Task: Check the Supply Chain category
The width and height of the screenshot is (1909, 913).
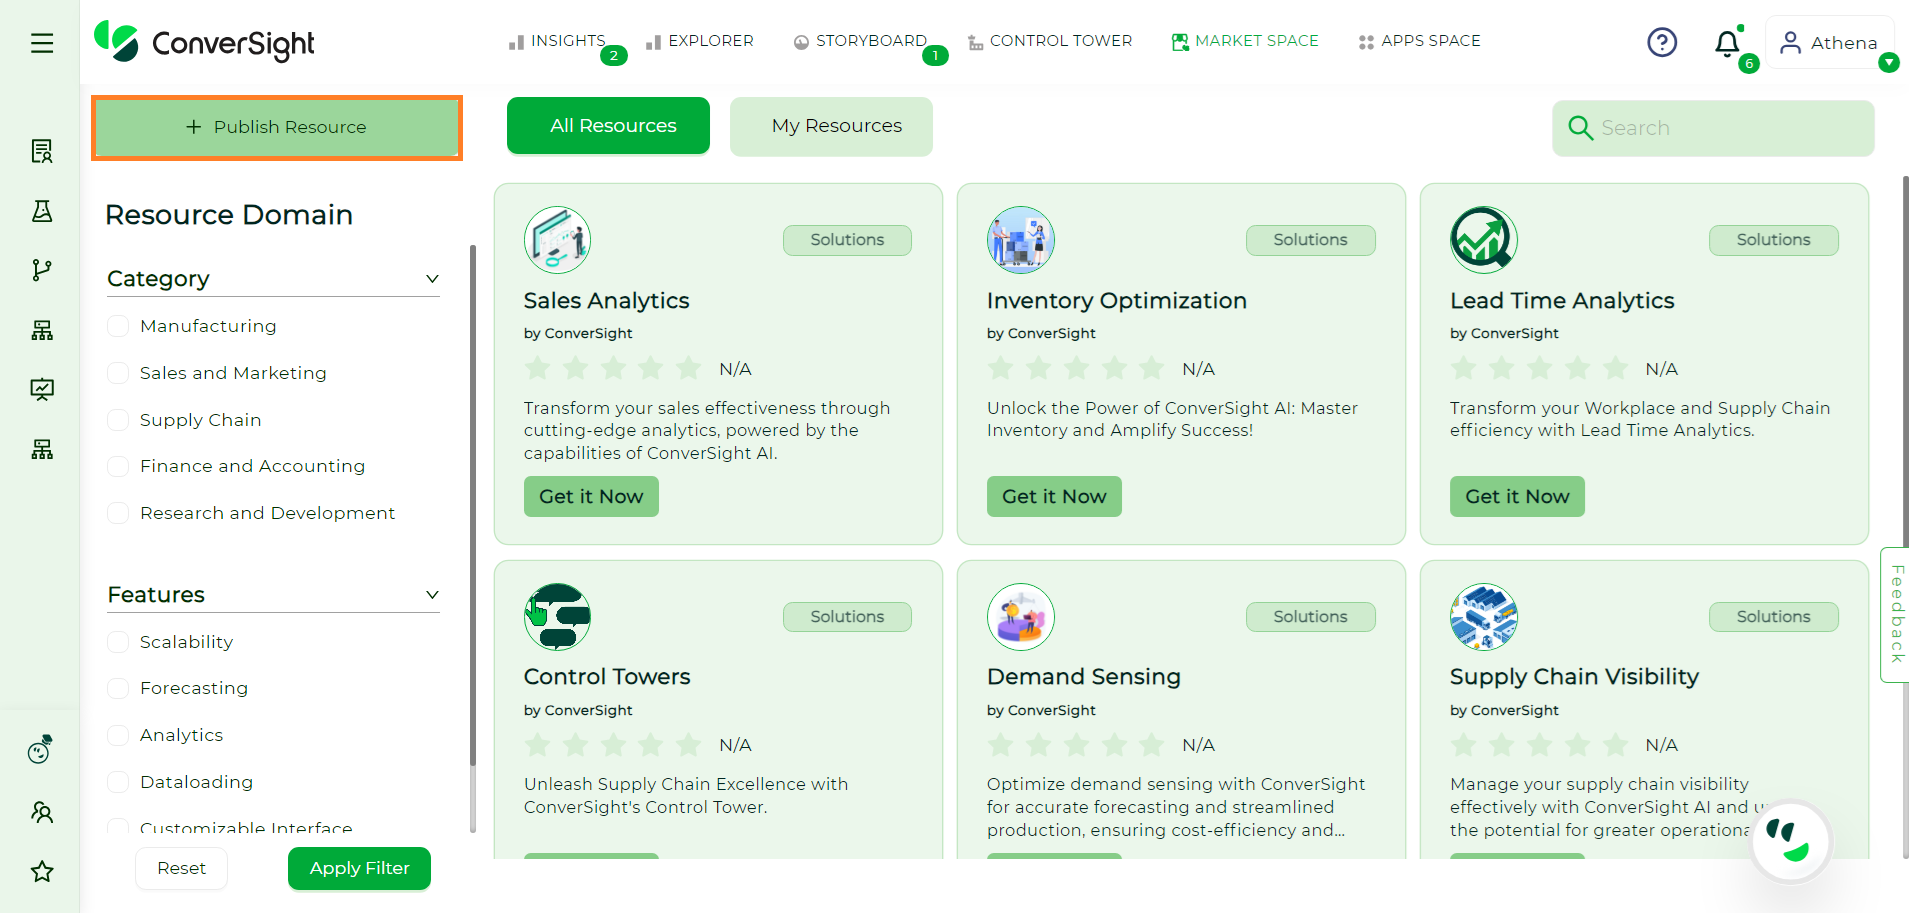Action: 118,420
